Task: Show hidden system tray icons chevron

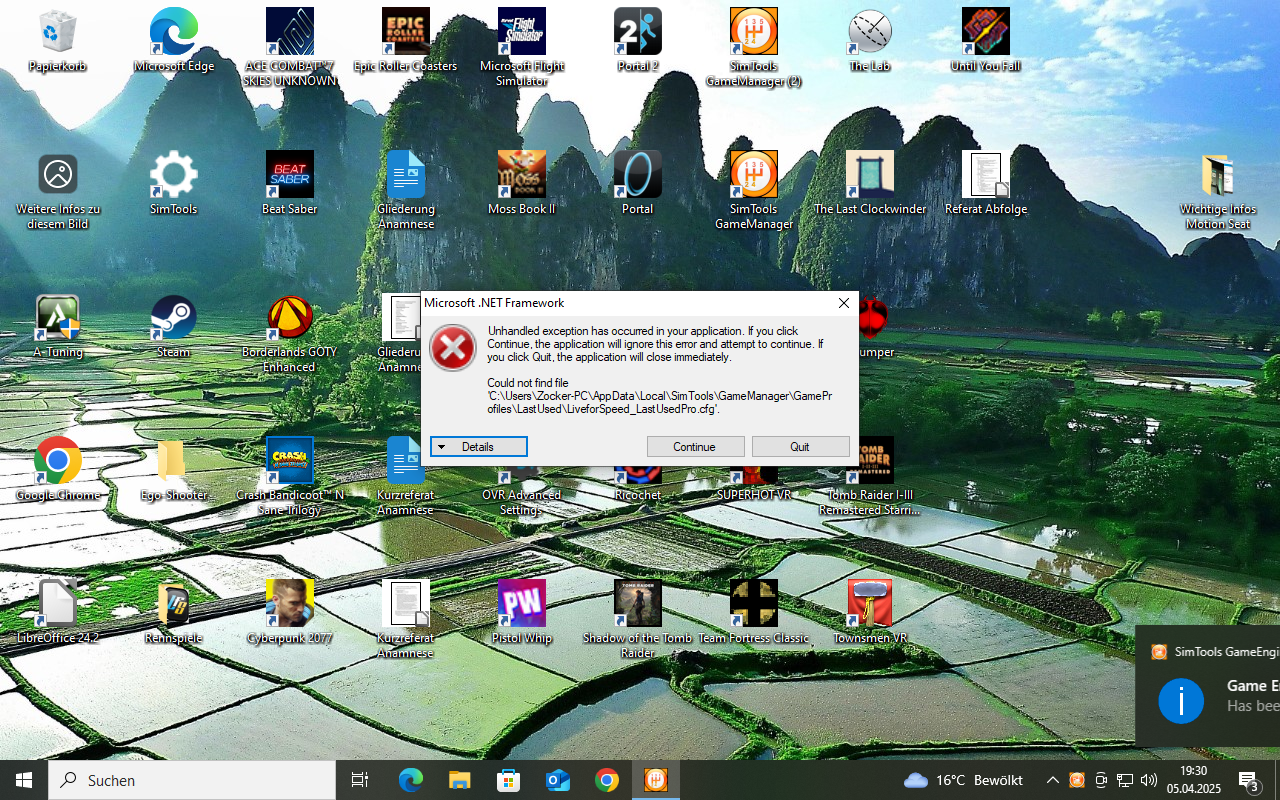Action: pyautogui.click(x=1052, y=780)
